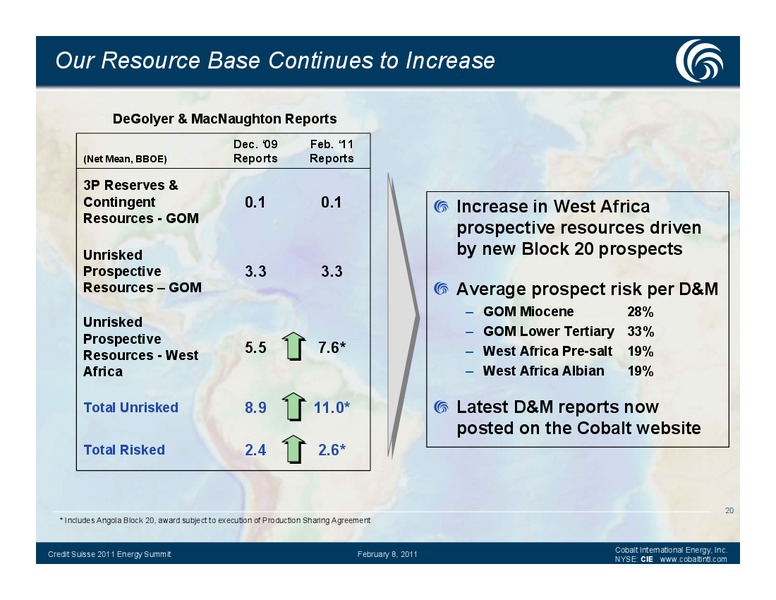The width and height of the screenshot is (776, 600).
Task: Click 'Latest D&M reports now posted' bullet text
Action: (x=579, y=417)
